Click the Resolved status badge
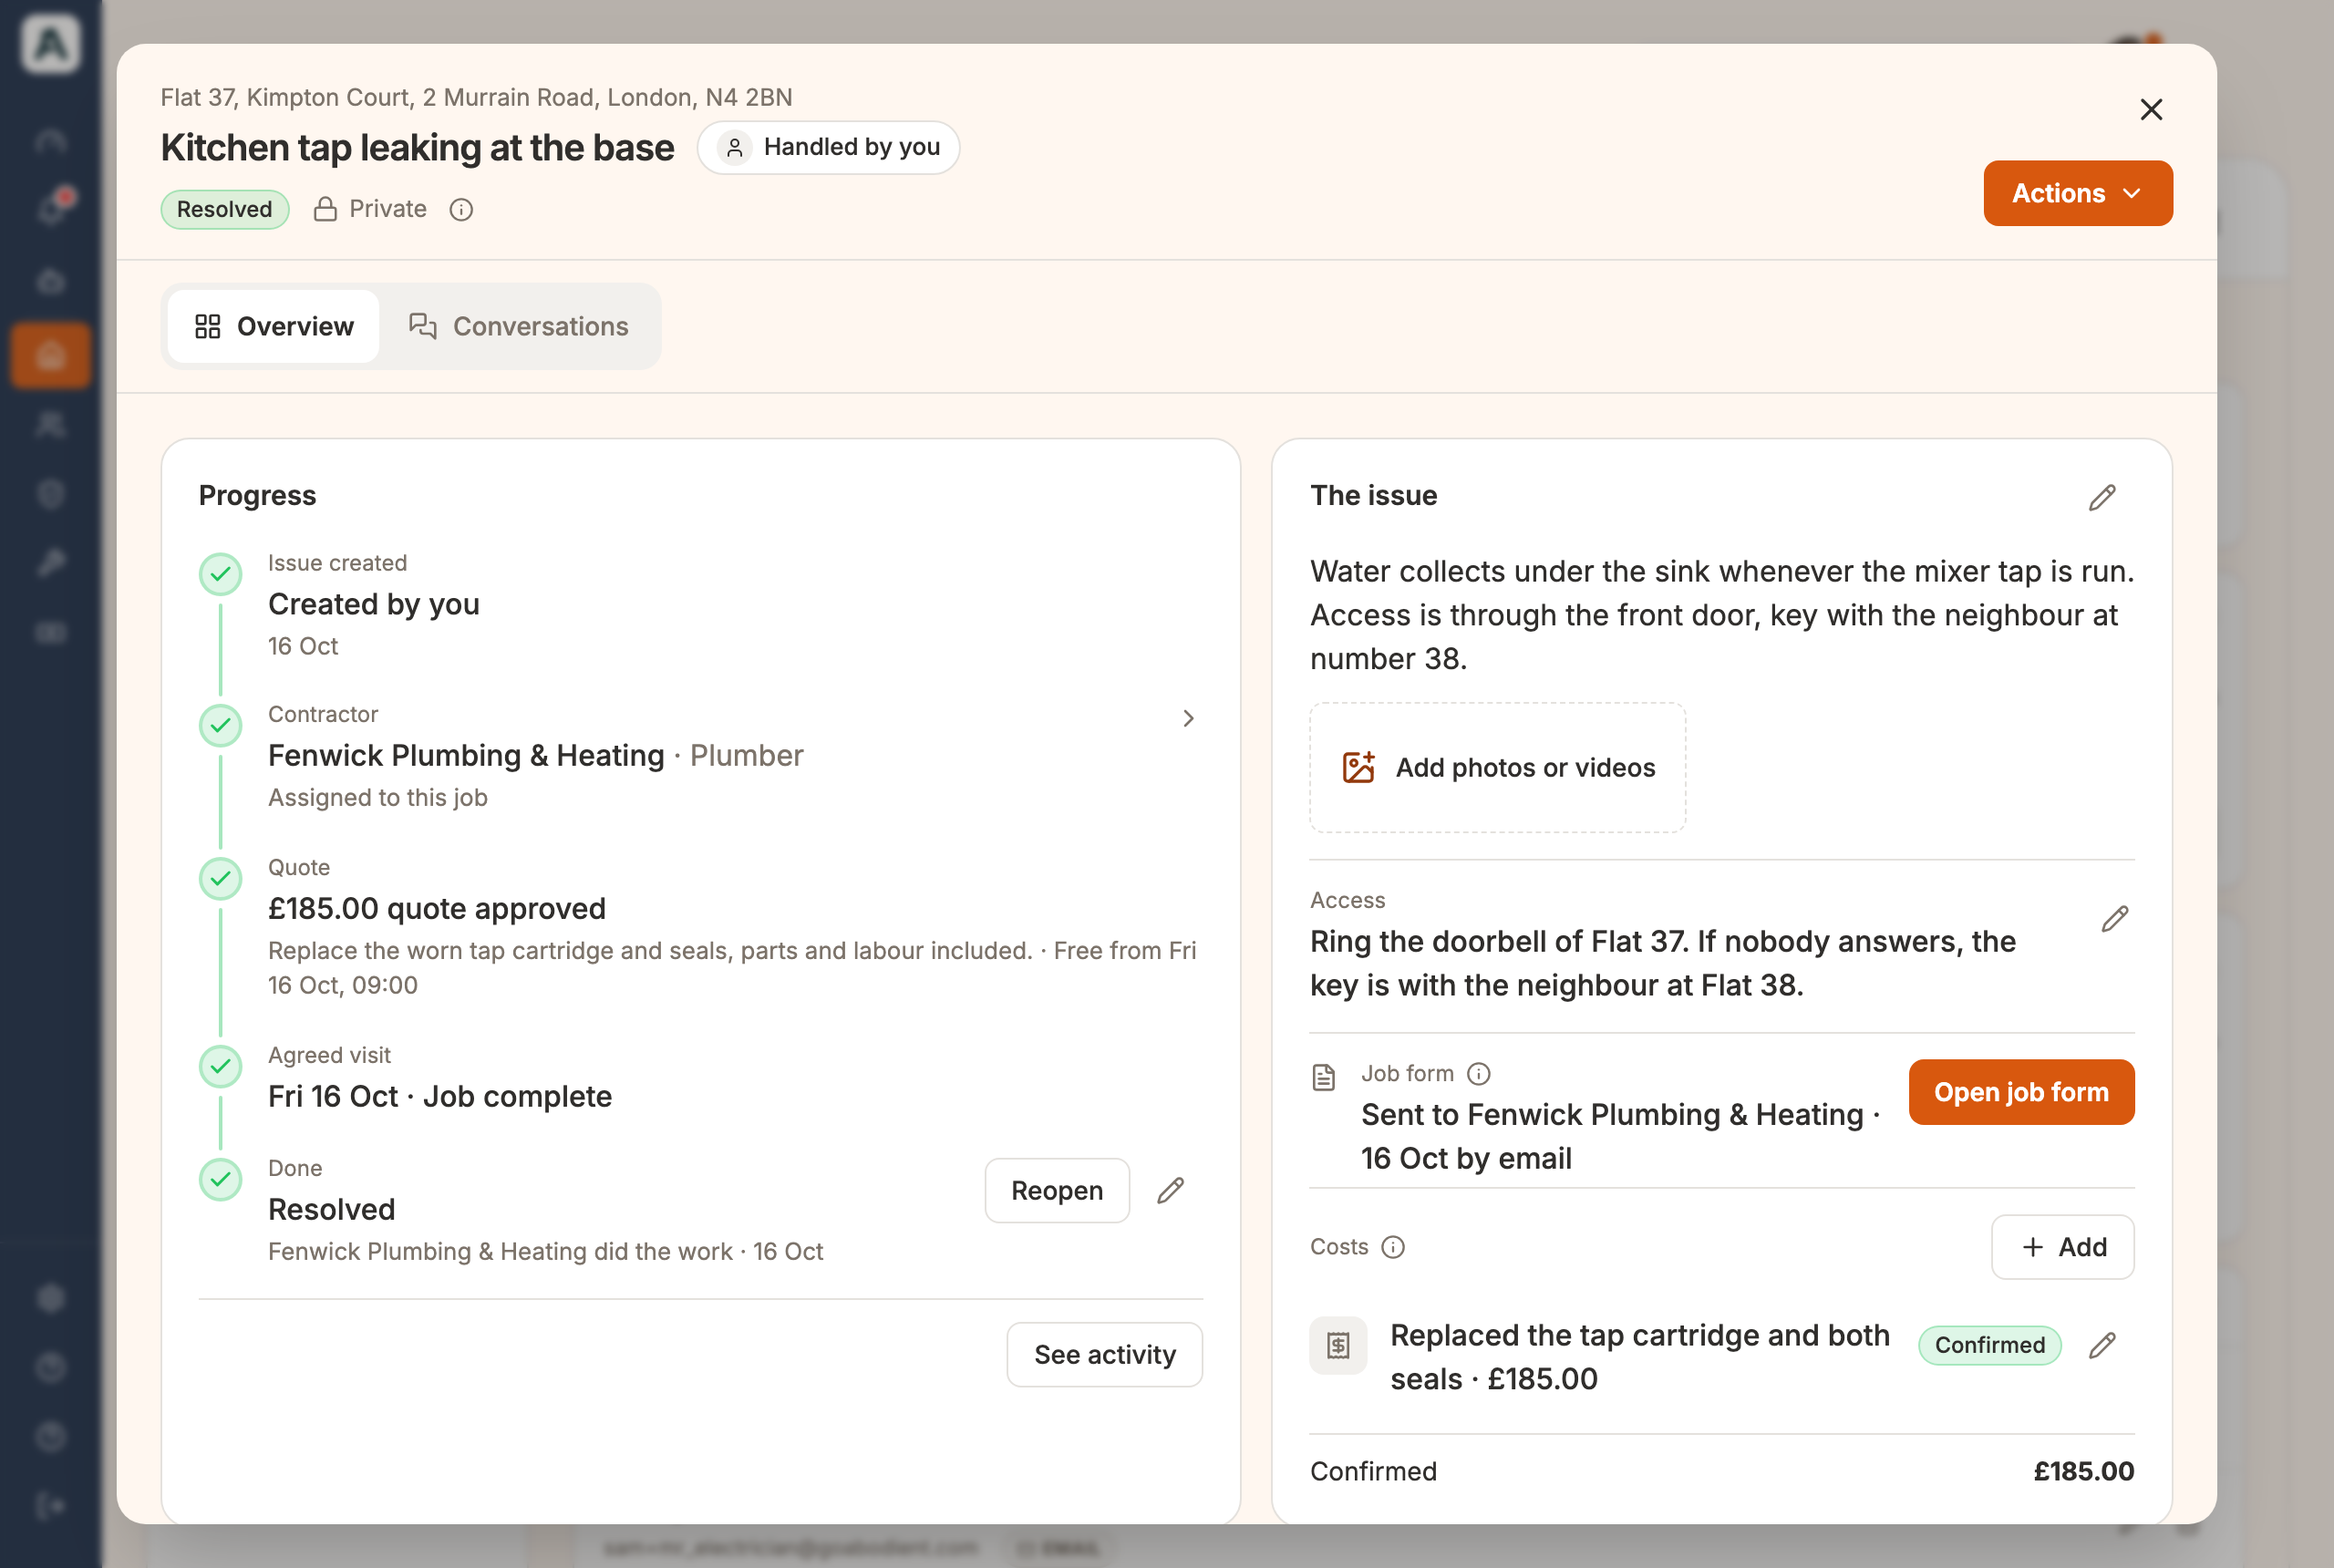Viewport: 2334px width, 1568px height. click(x=225, y=209)
